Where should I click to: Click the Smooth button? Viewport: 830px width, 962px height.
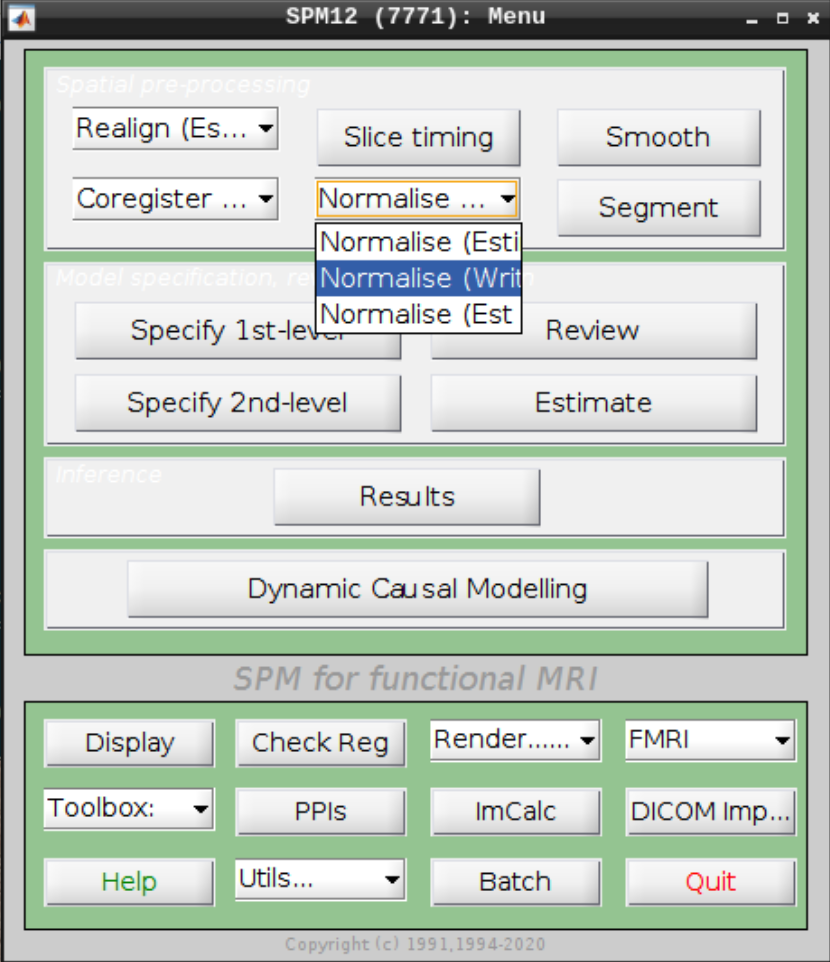tap(658, 137)
